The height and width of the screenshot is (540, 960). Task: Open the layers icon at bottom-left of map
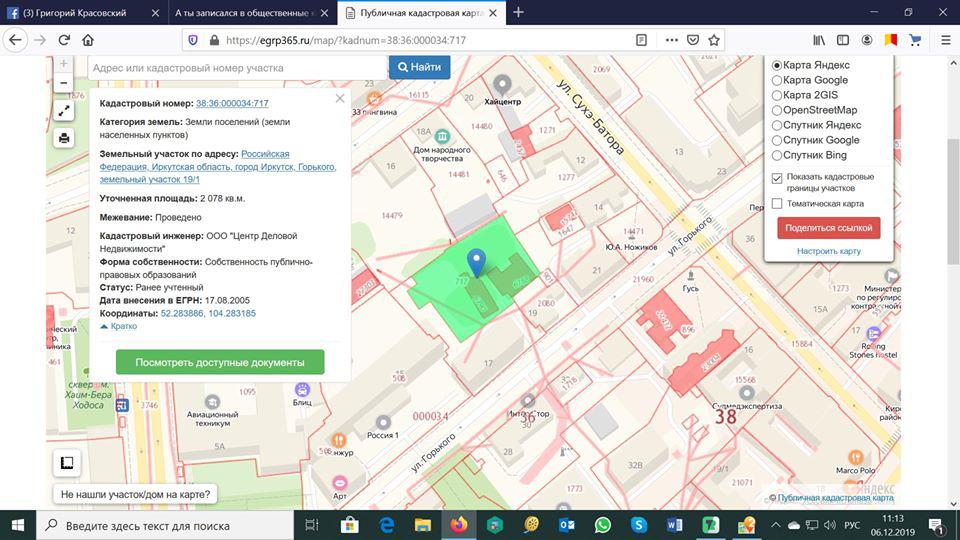[x=66, y=463]
